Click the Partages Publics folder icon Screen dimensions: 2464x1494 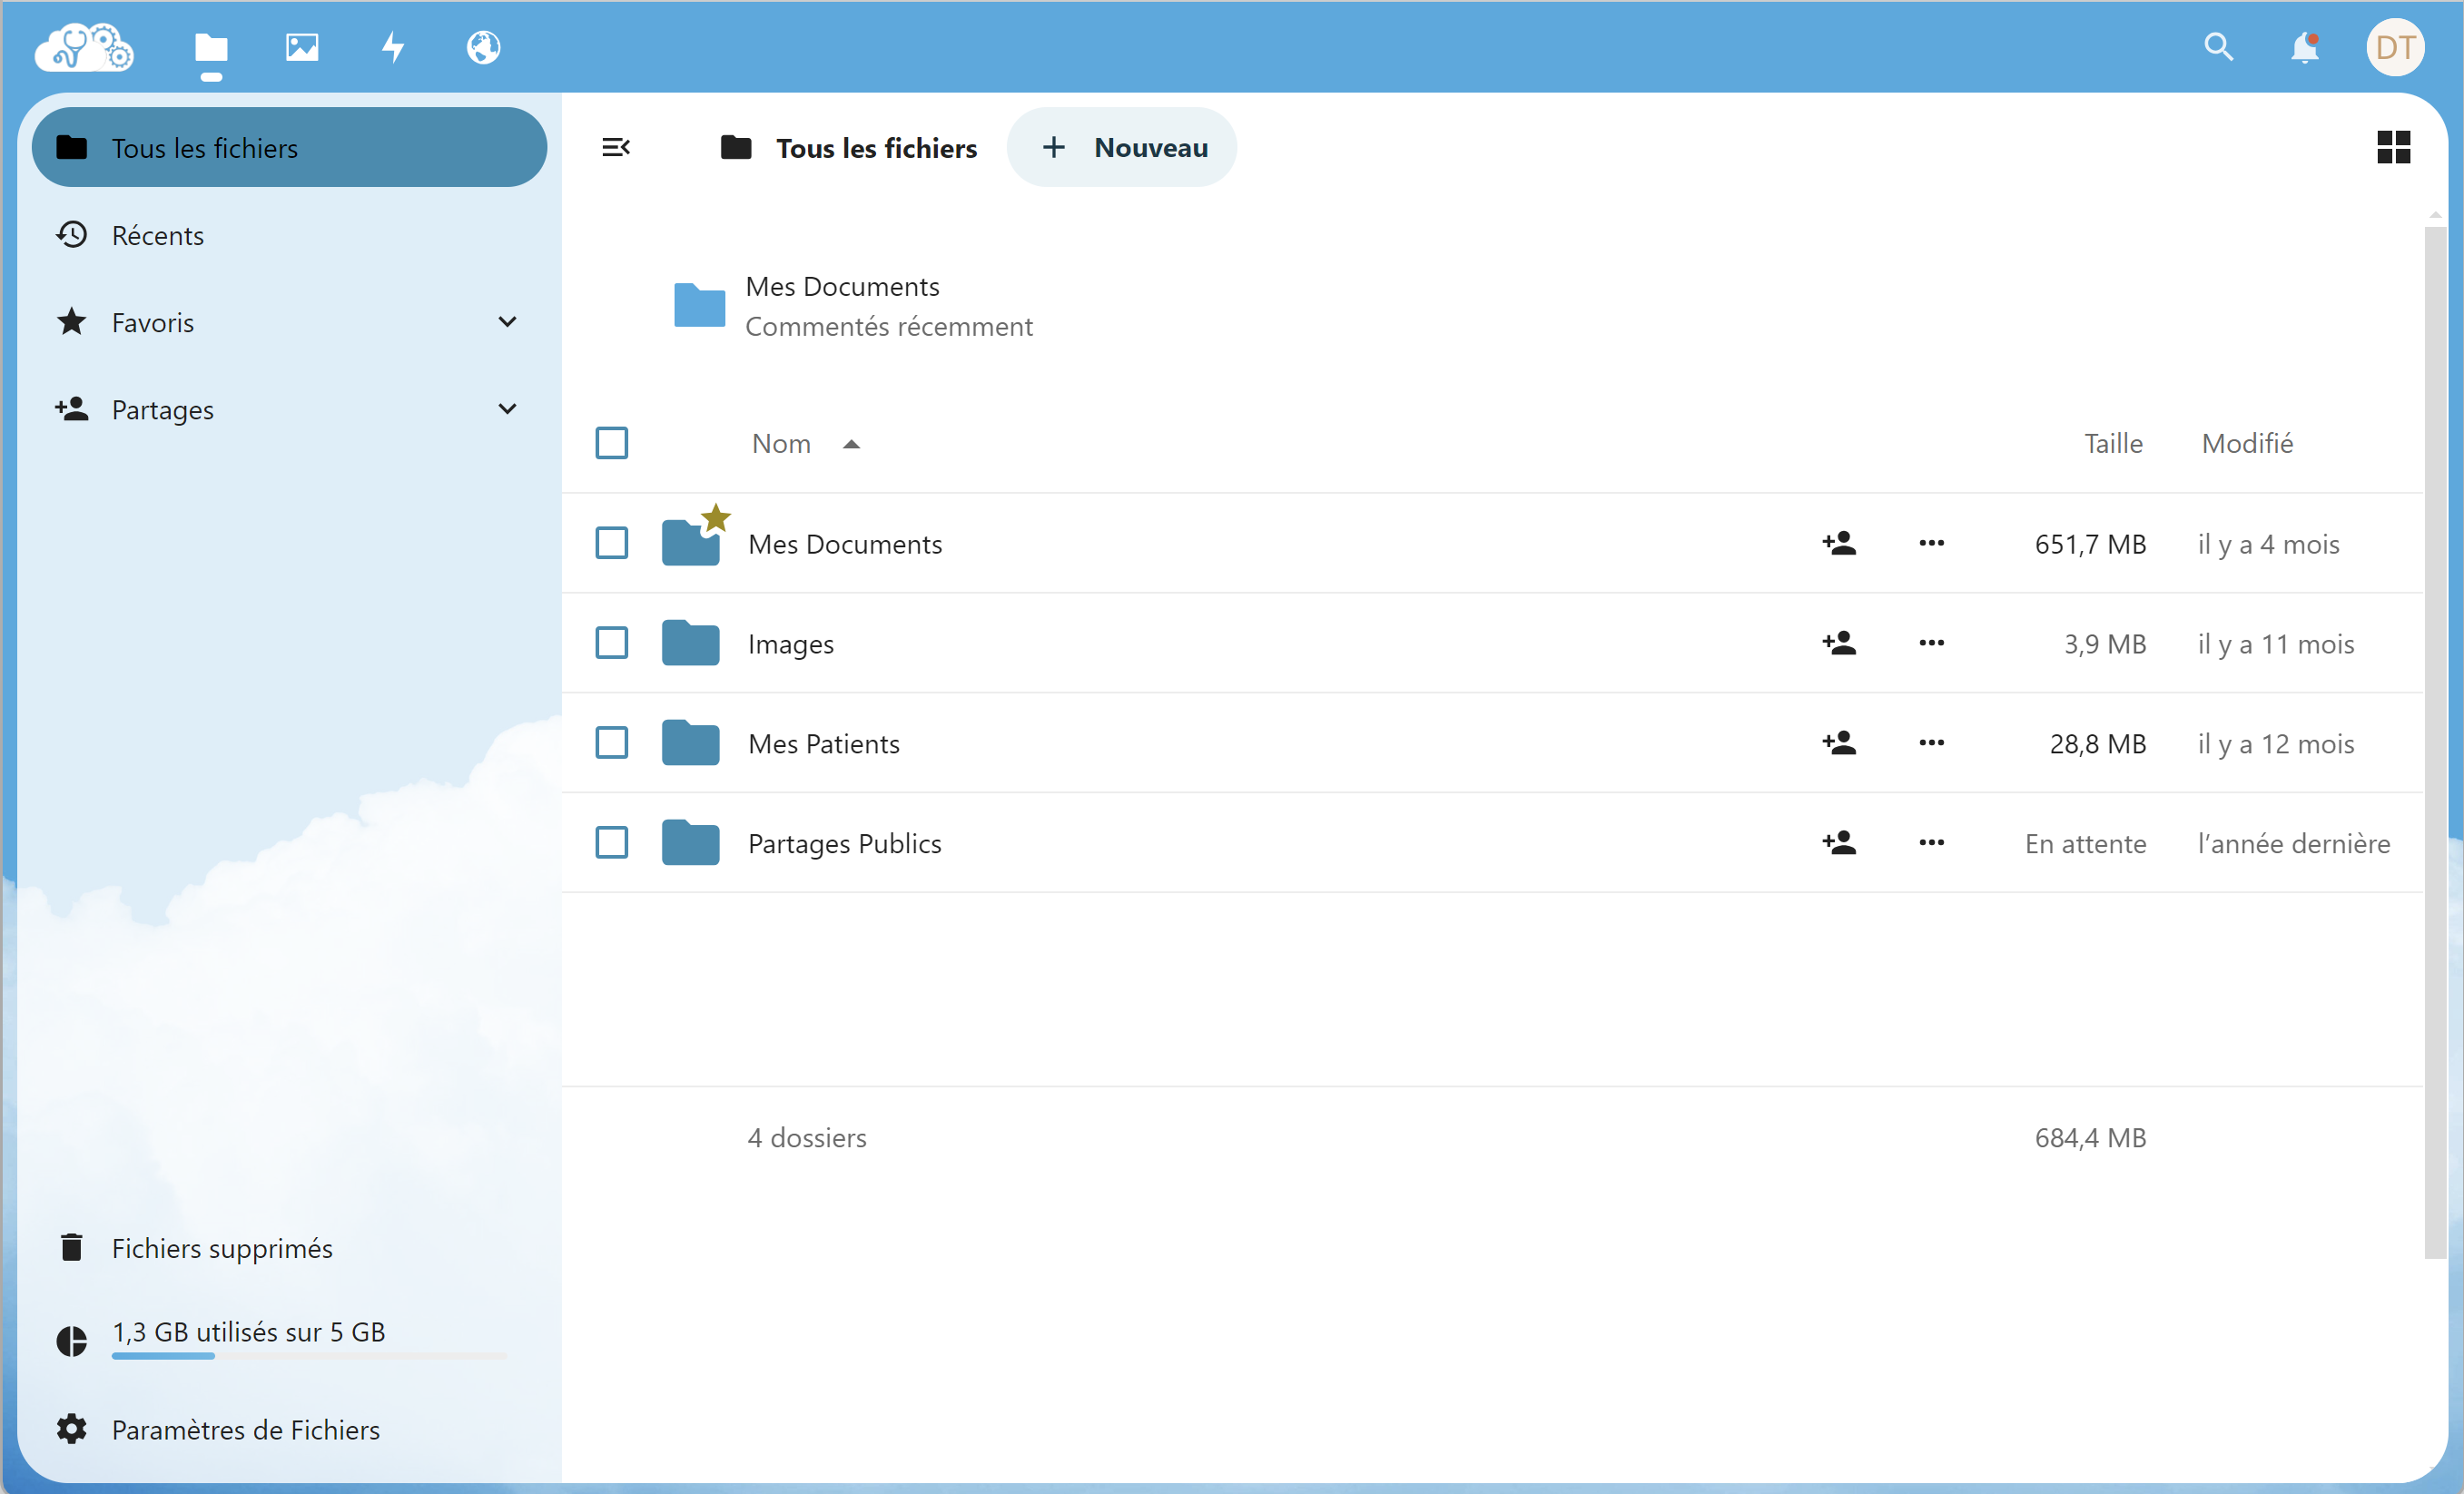tap(691, 842)
